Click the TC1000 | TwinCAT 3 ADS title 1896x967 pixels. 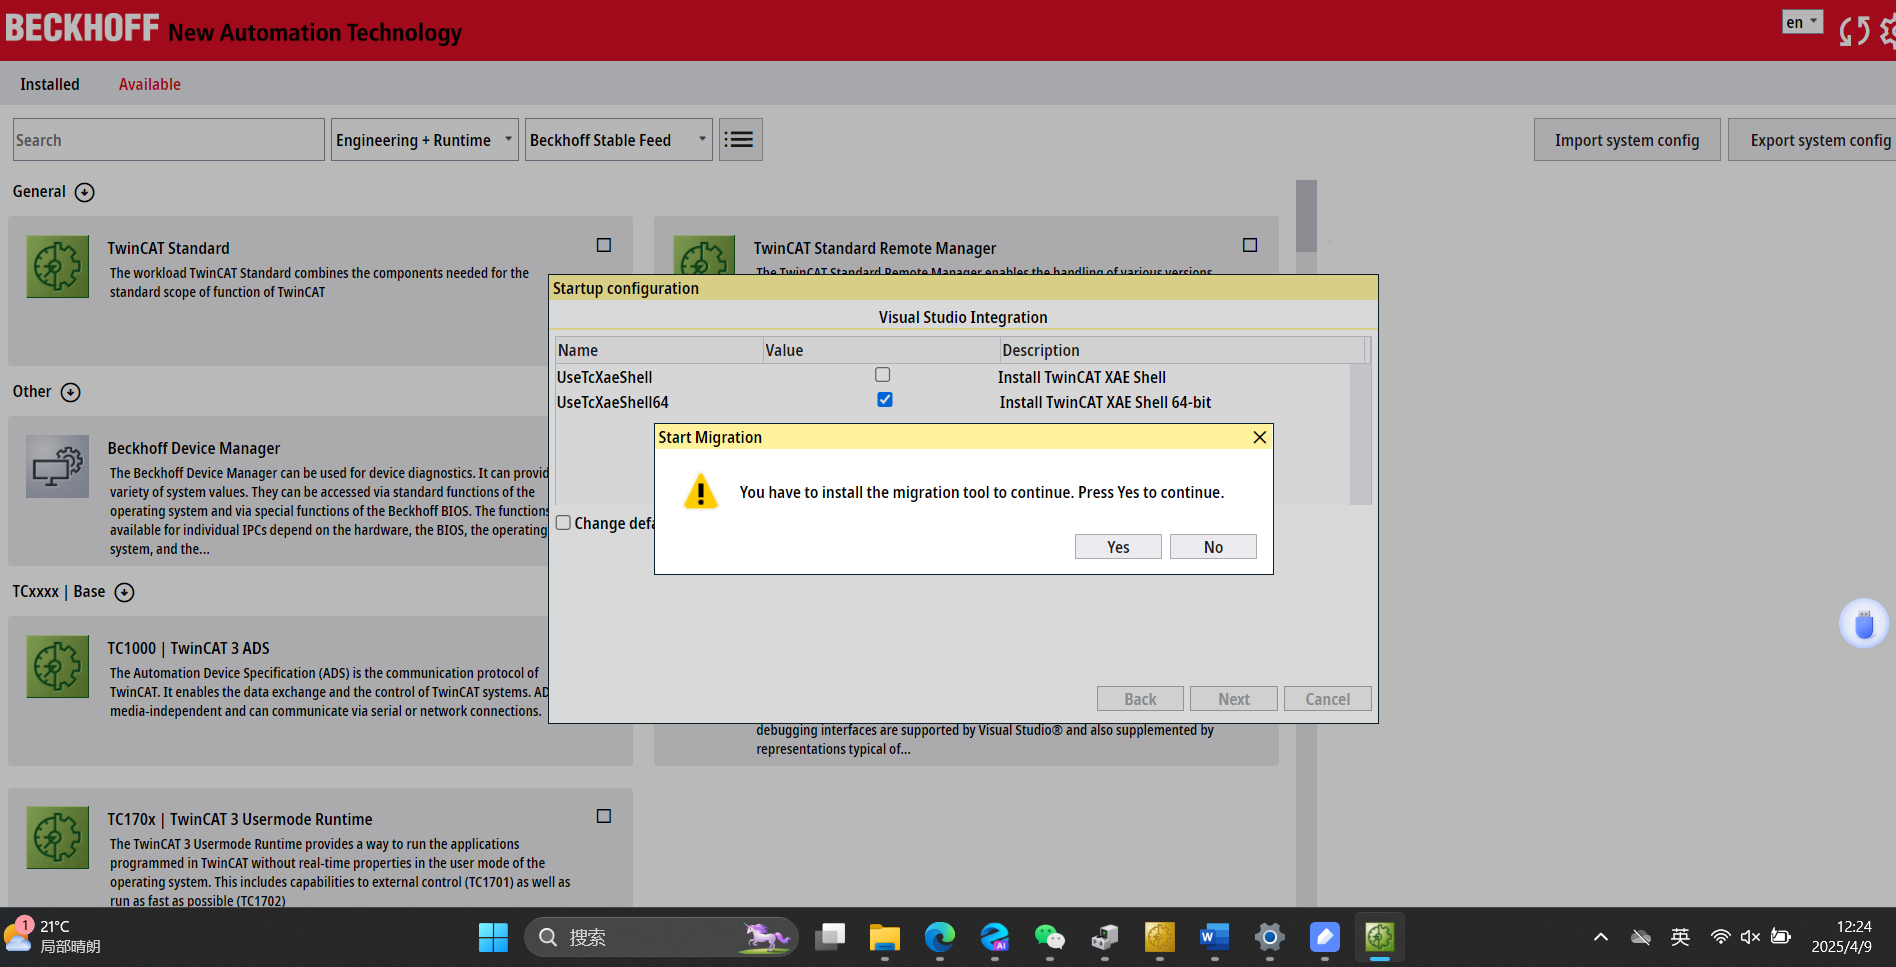pos(189,648)
